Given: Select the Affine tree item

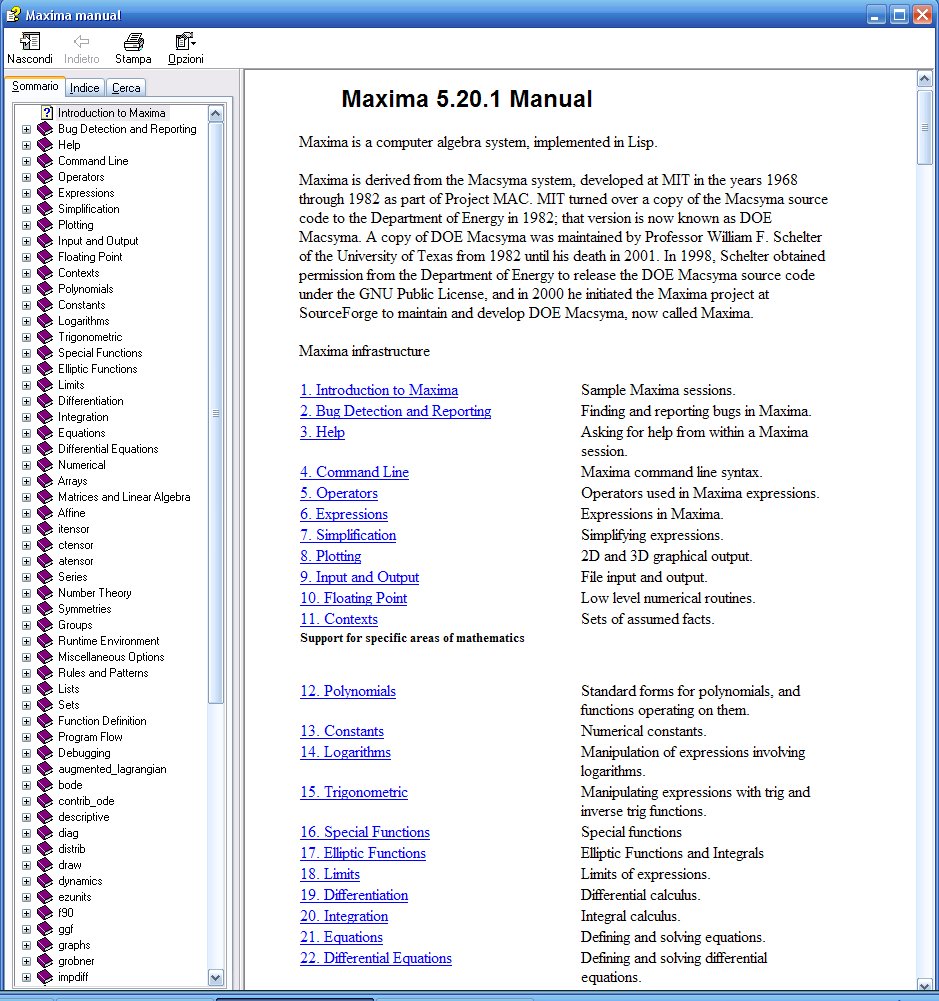Looking at the screenshot, I should click(x=71, y=513).
